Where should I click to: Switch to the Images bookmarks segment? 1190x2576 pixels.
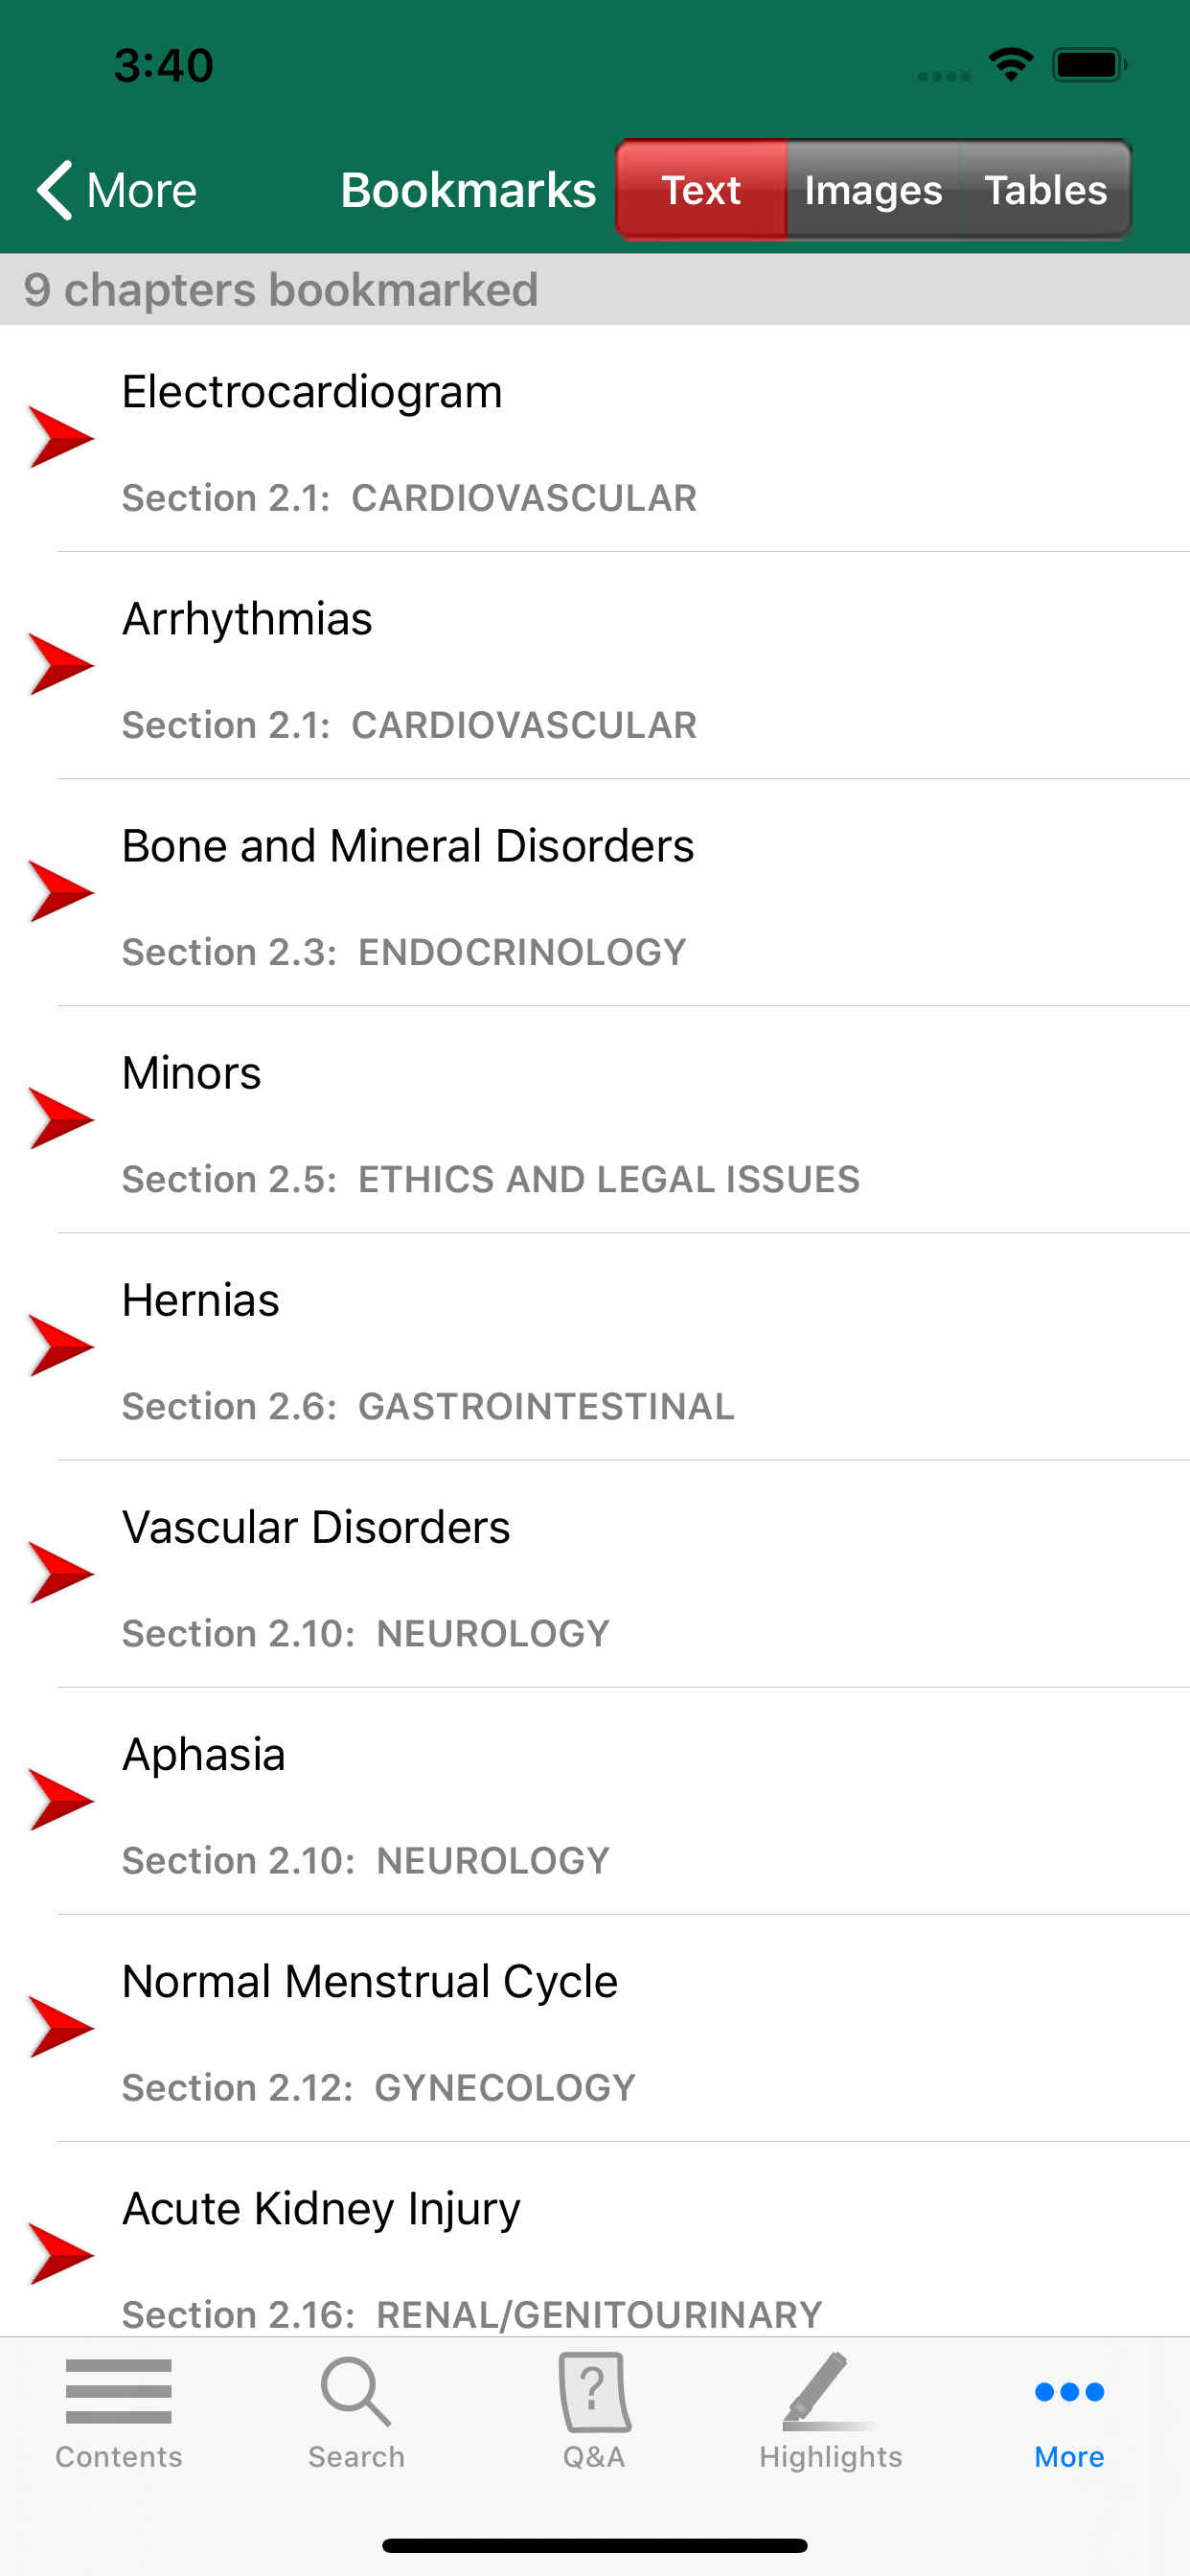point(873,190)
